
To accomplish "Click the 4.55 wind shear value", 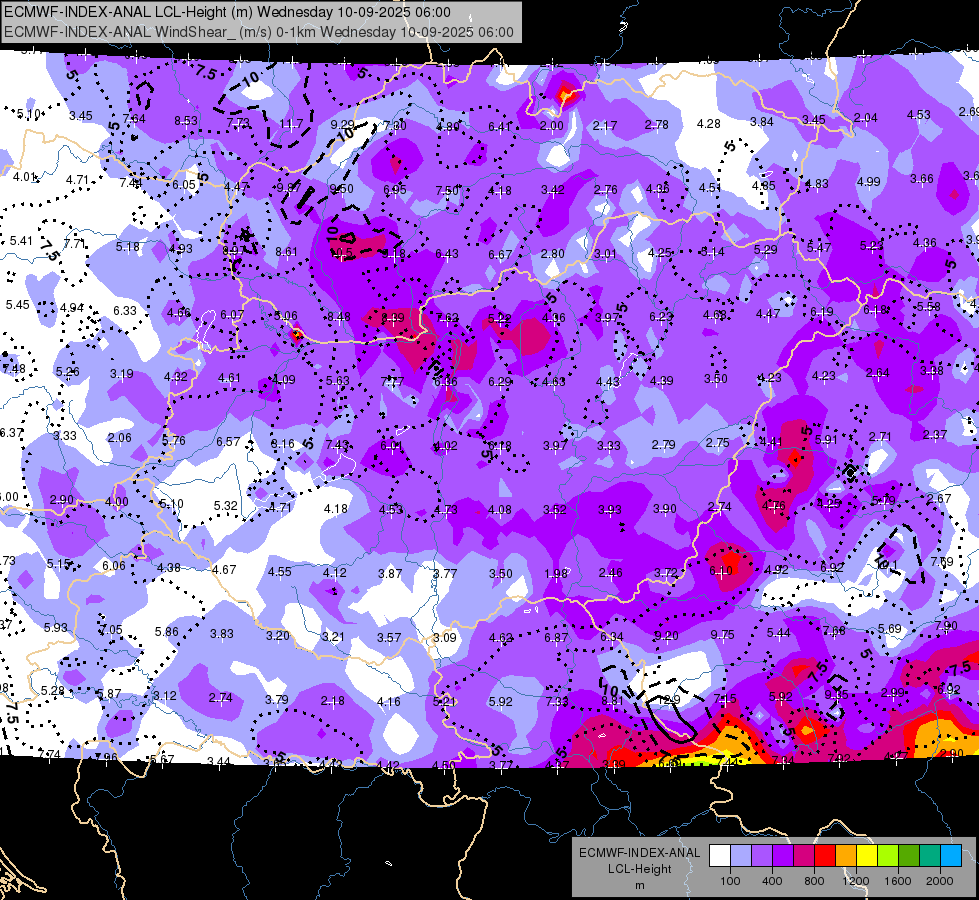I will [280, 571].
